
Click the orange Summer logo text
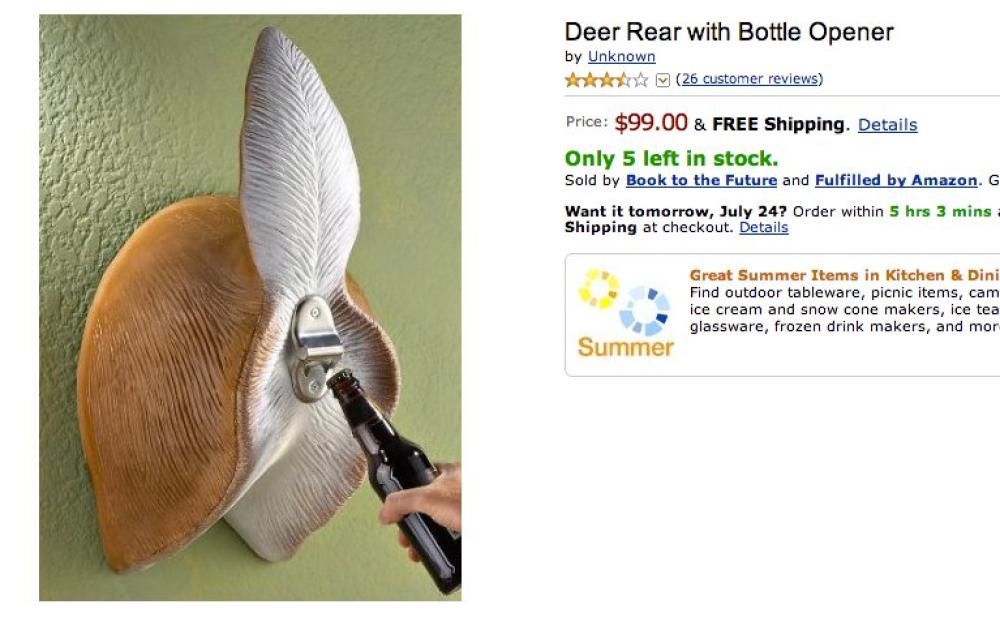coord(625,348)
